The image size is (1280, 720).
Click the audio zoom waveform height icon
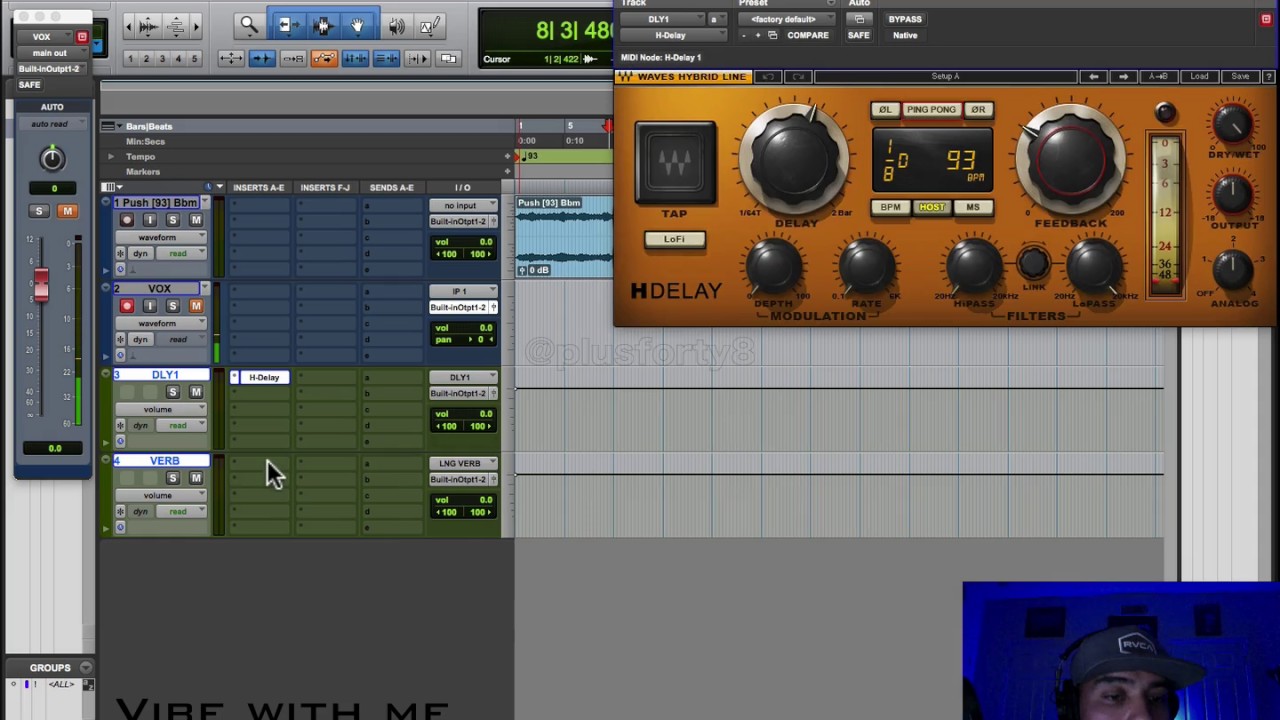click(x=147, y=26)
